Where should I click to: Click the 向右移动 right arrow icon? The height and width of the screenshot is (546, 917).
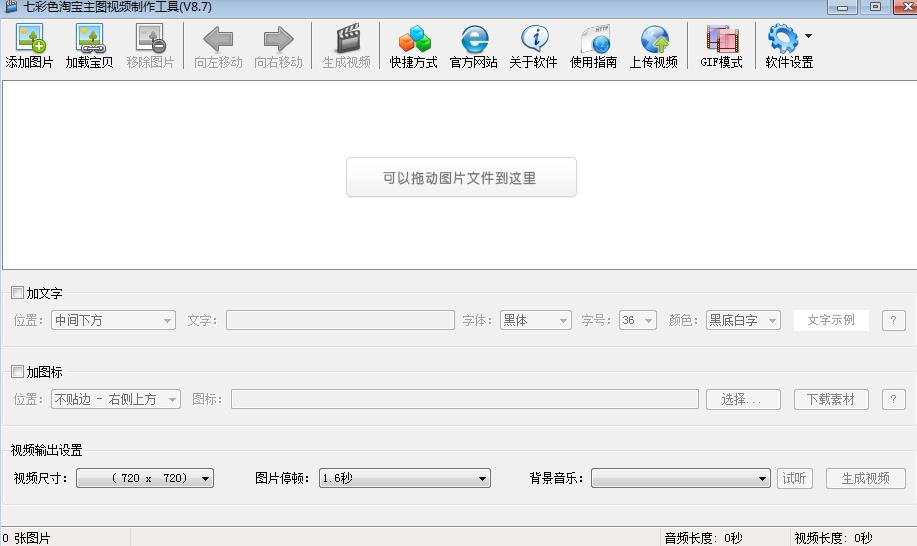[278, 39]
